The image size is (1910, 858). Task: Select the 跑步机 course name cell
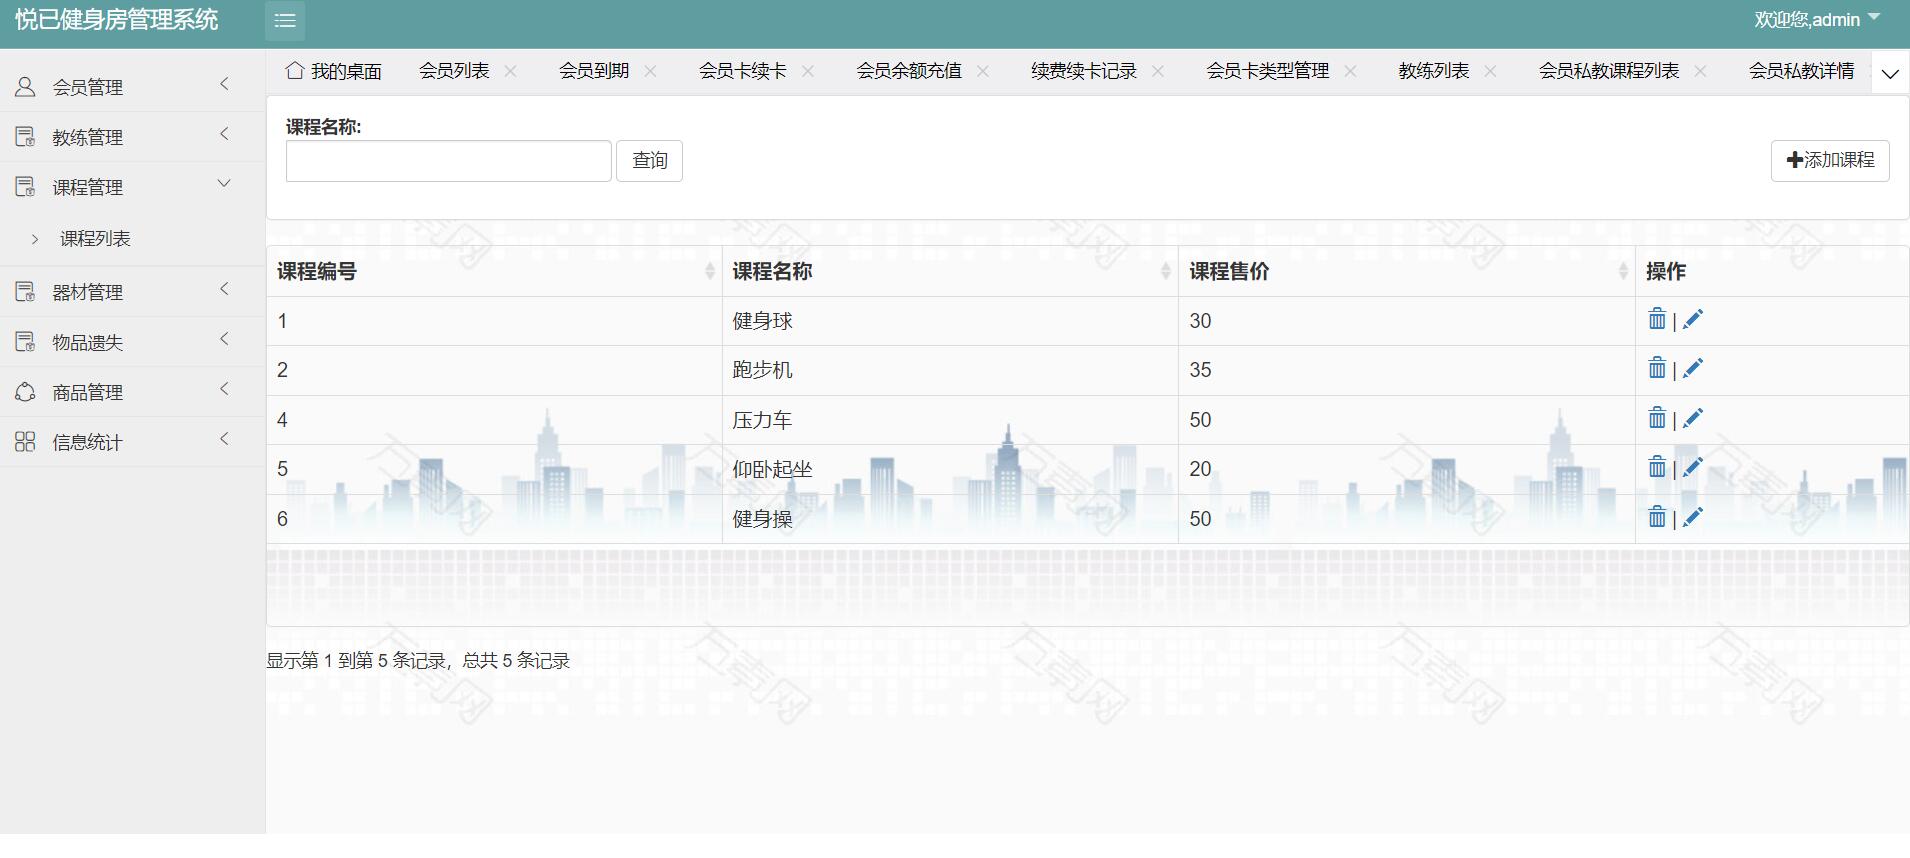click(950, 370)
